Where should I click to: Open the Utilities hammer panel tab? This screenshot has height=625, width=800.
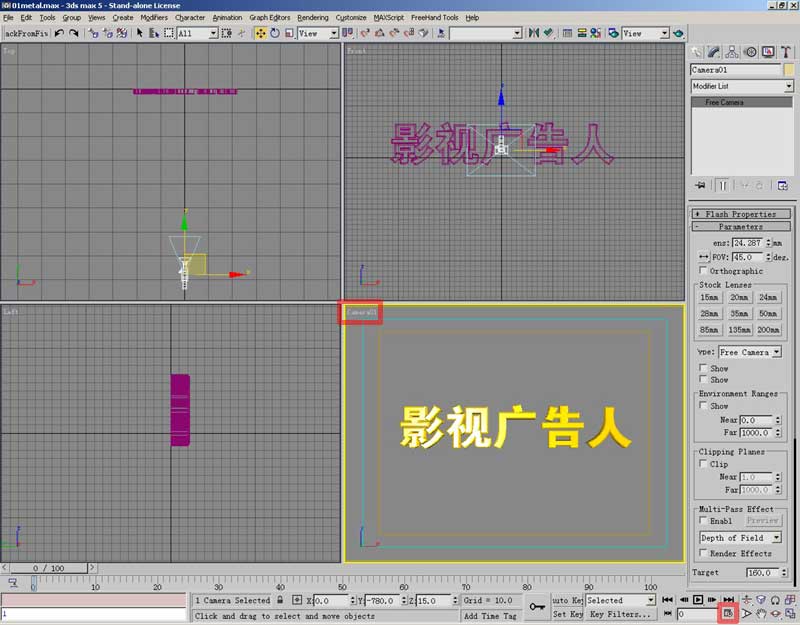[786, 52]
